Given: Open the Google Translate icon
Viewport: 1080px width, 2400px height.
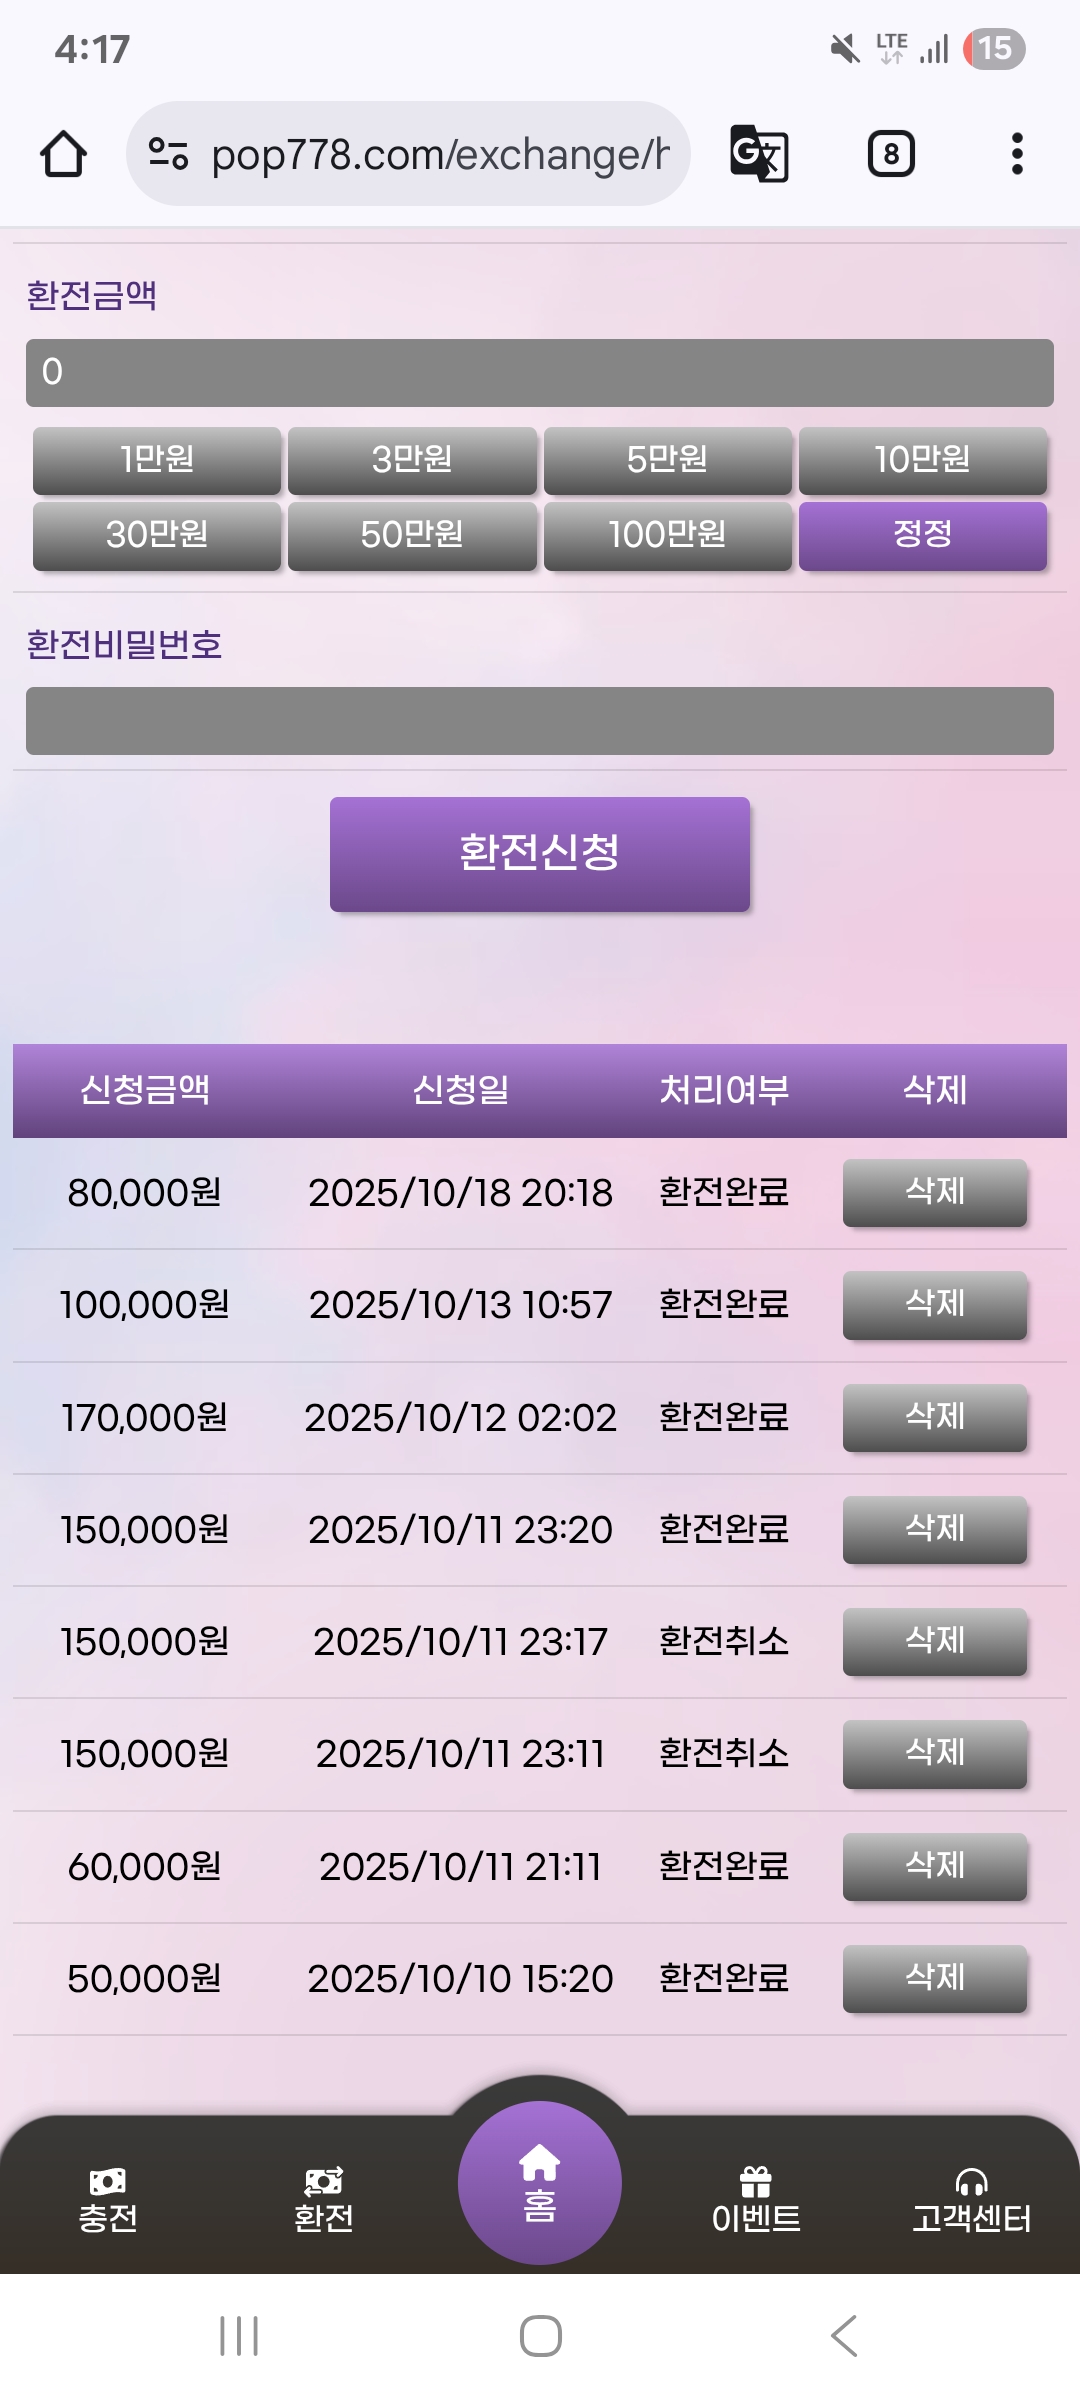Looking at the screenshot, I should (x=759, y=154).
